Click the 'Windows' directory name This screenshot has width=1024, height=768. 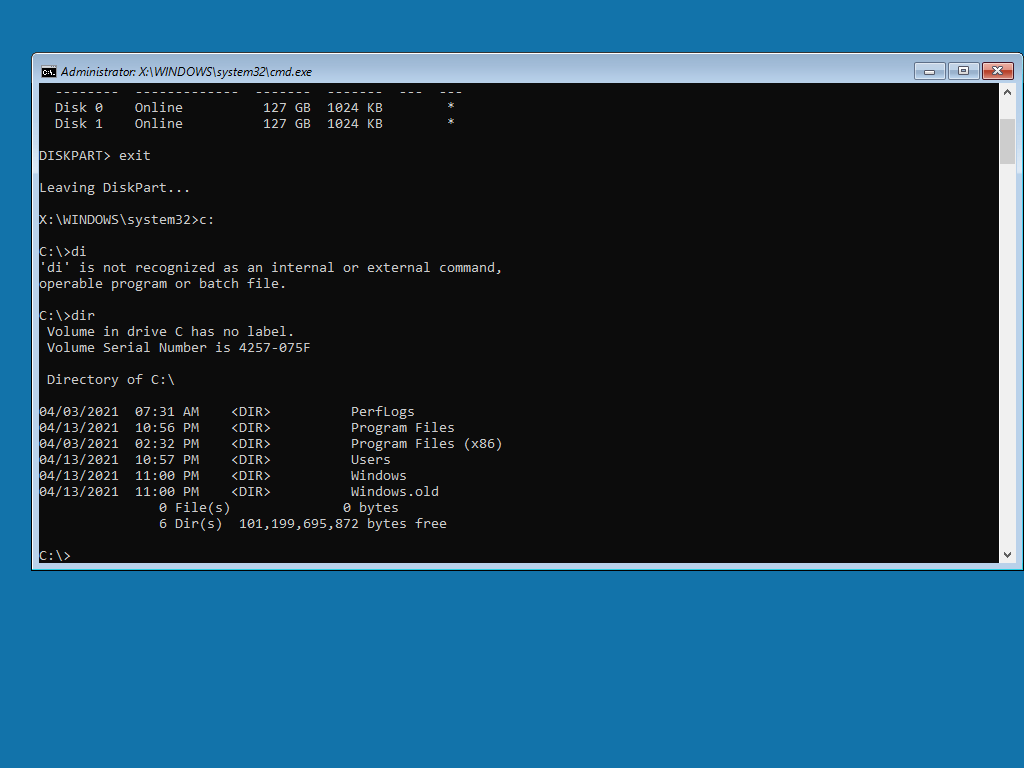click(378, 475)
